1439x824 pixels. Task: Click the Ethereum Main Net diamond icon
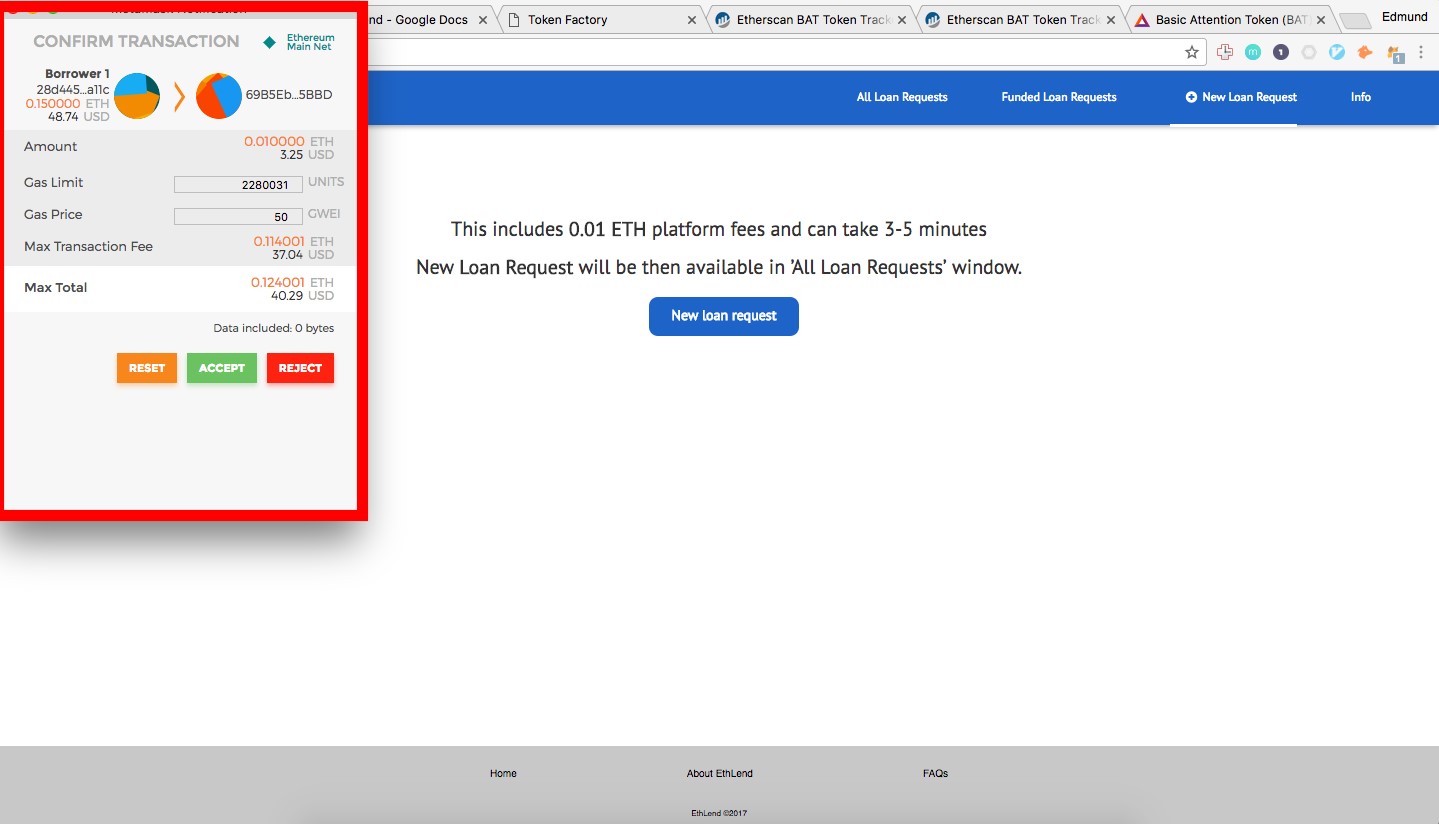point(269,42)
